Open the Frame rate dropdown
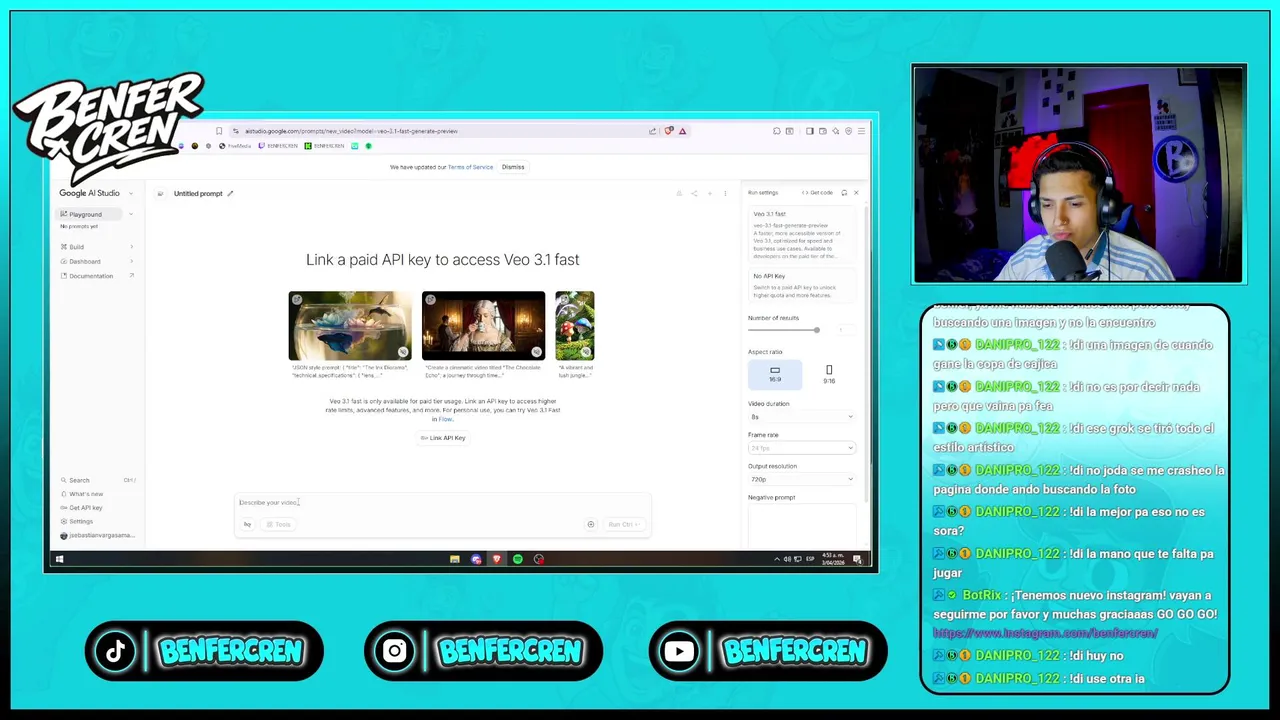 point(801,448)
